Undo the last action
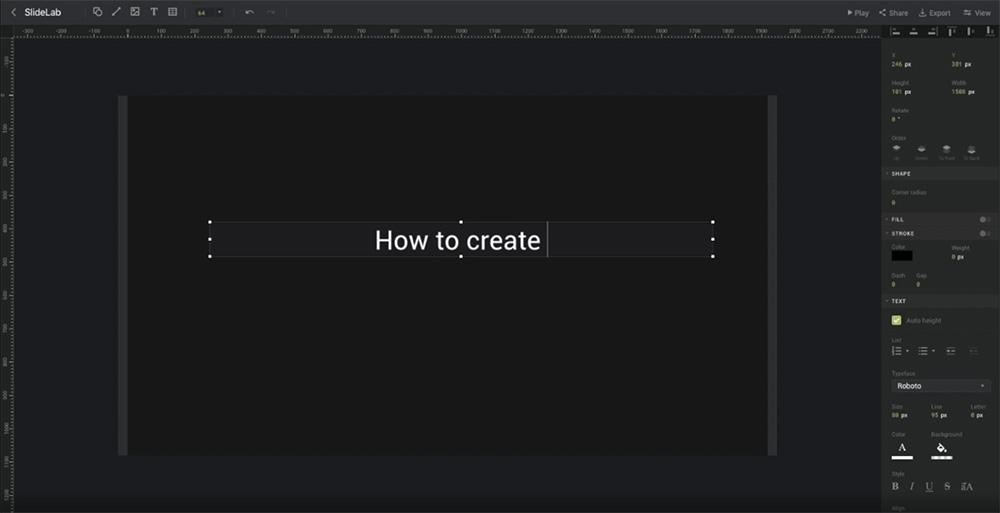The image size is (1000, 513). coord(249,12)
